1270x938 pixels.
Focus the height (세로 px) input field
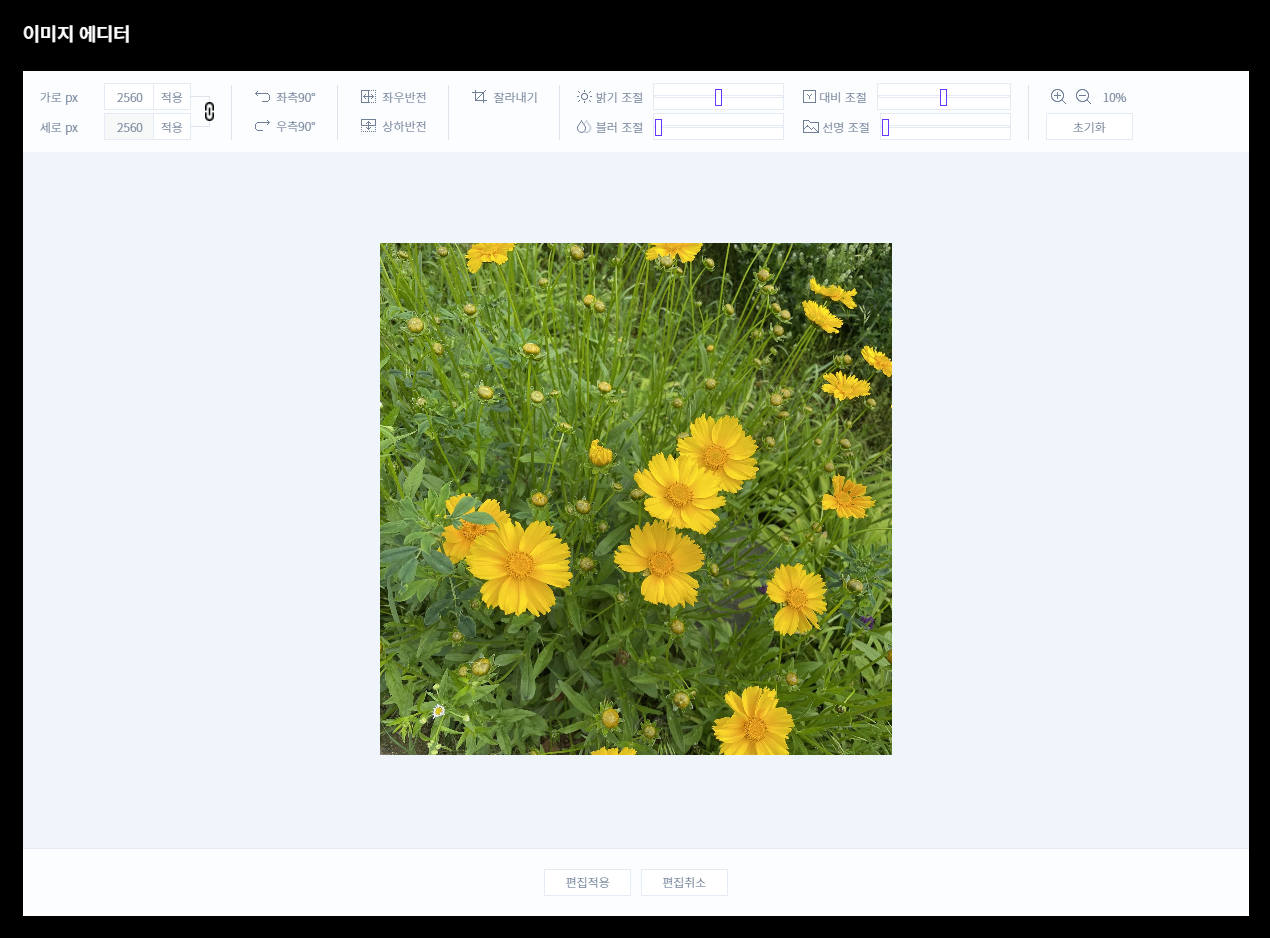pyautogui.click(x=129, y=127)
